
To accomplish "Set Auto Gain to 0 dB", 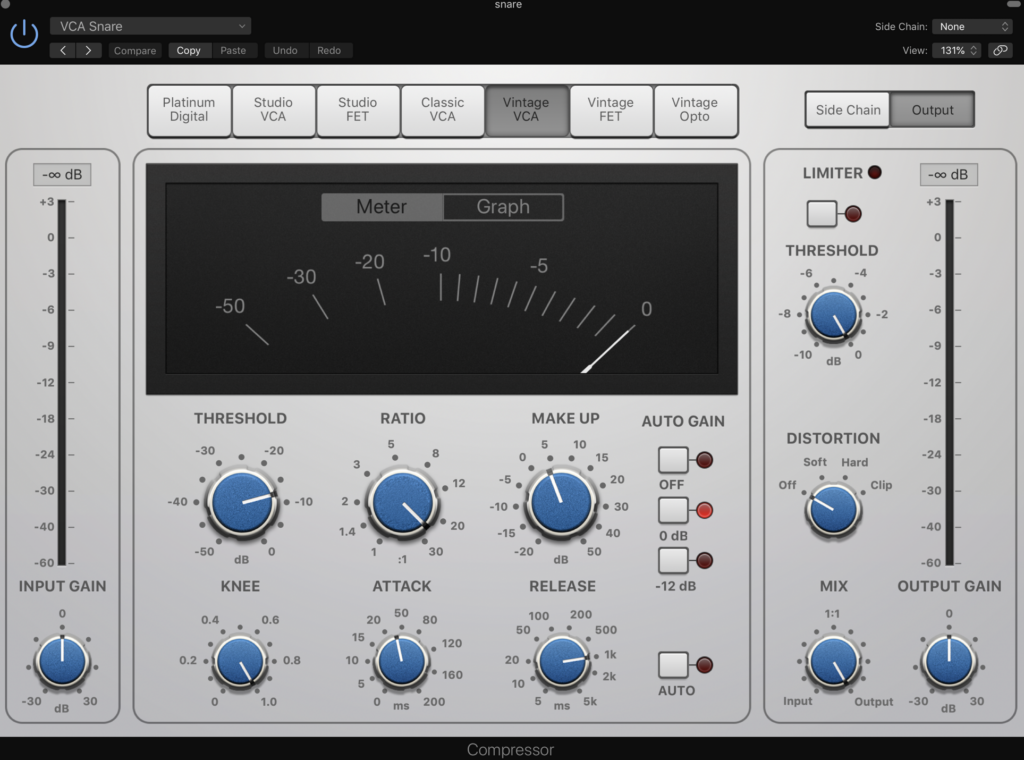I will (x=673, y=510).
